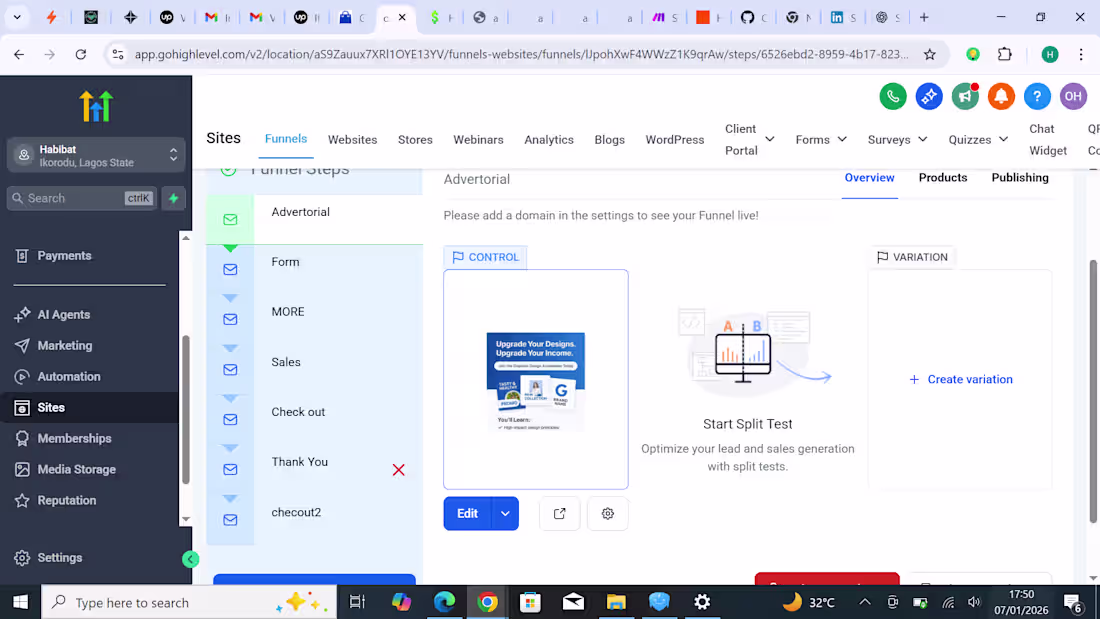Open WordPress tab
This screenshot has width=1100, height=619.
point(675,140)
